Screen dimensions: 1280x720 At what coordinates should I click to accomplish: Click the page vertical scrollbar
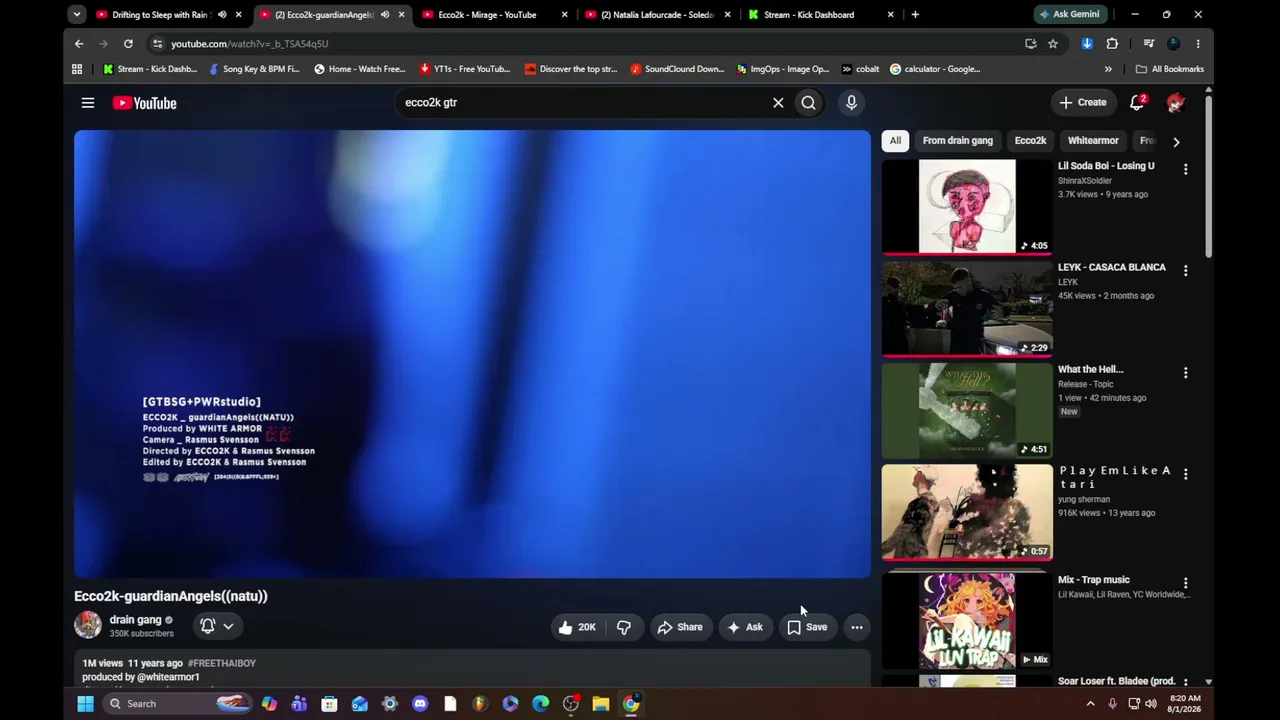[1208, 178]
